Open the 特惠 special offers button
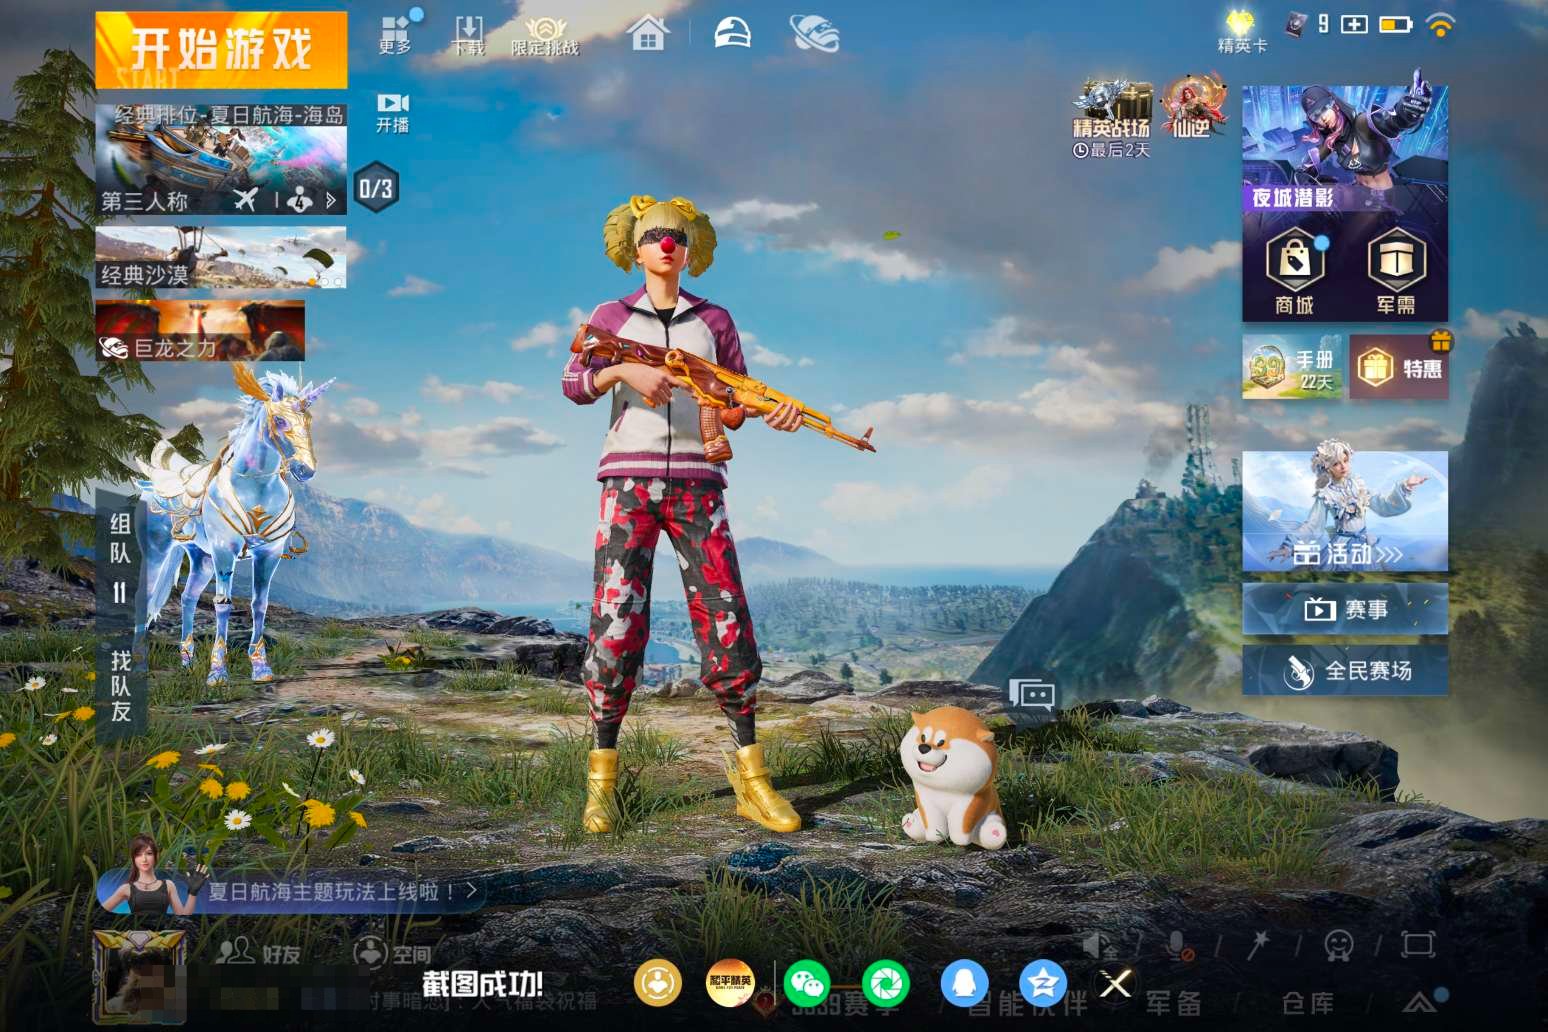 1400,367
